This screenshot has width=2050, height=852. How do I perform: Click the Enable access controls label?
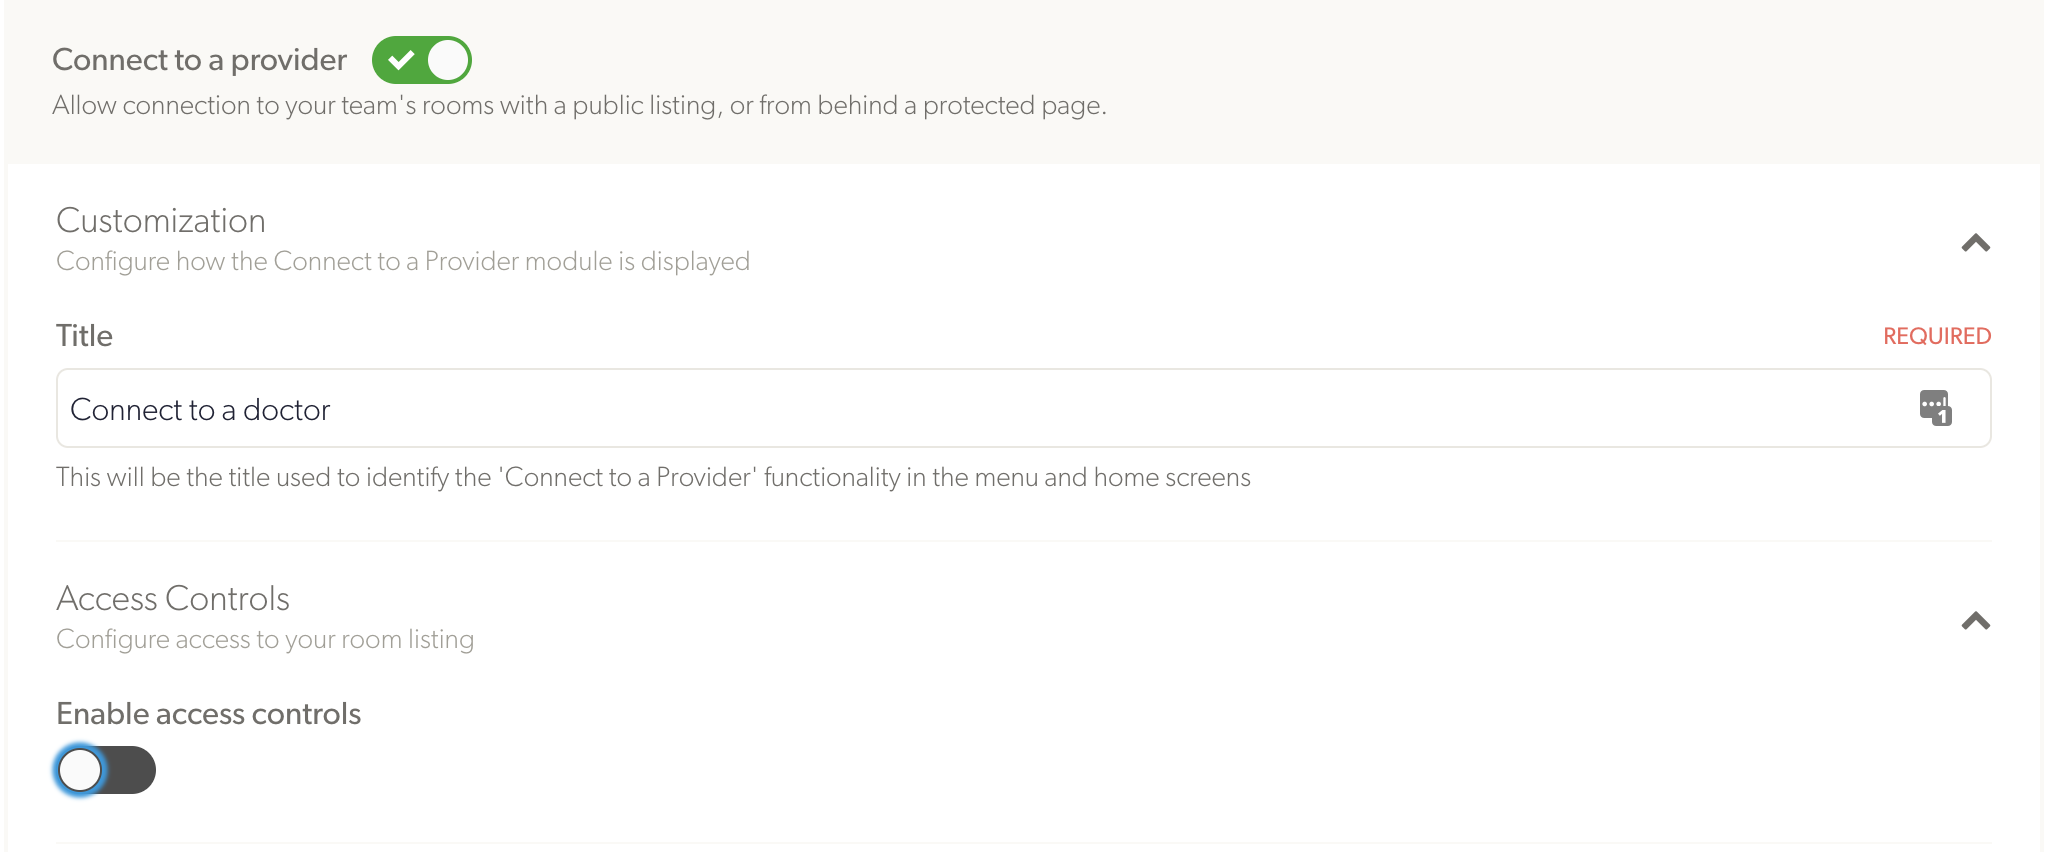(208, 714)
